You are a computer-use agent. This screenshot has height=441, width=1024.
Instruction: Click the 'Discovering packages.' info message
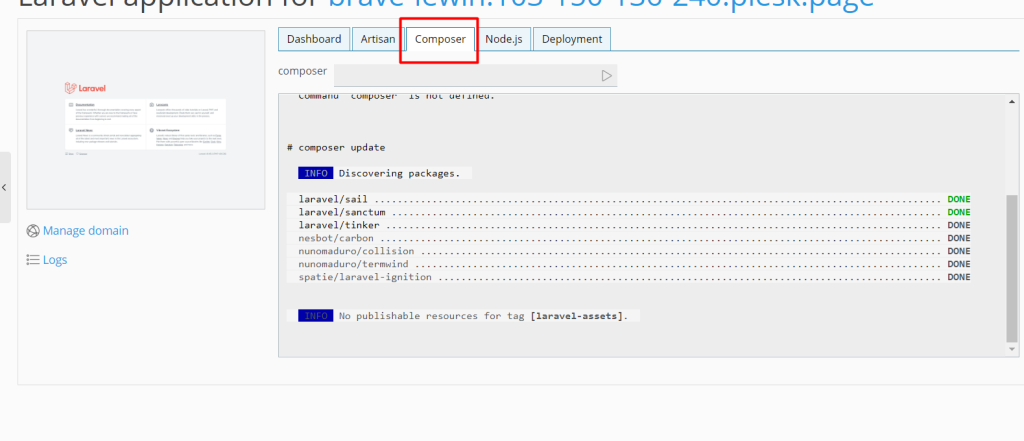coord(400,174)
